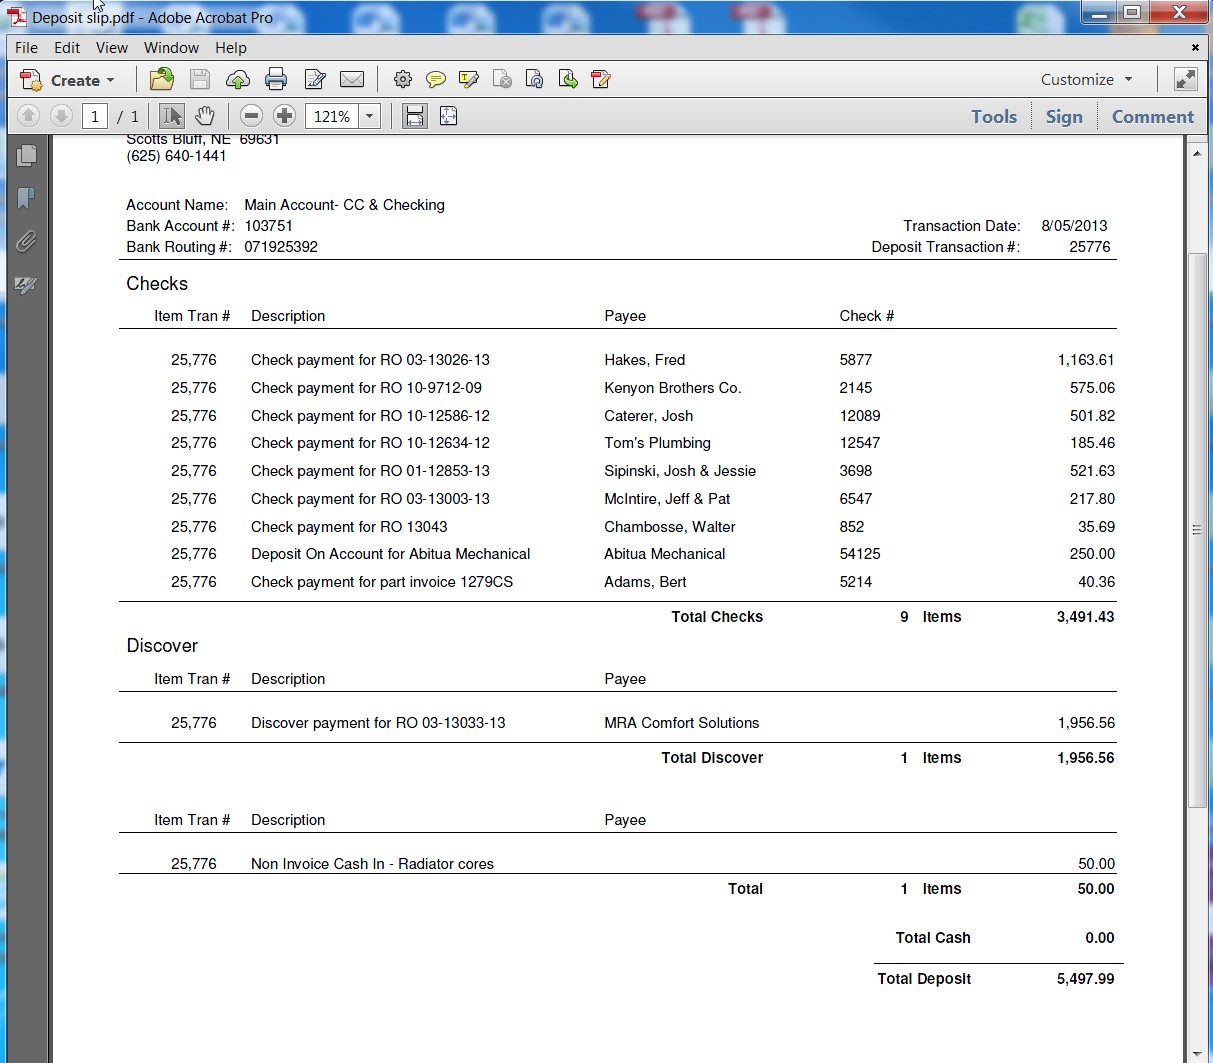Open the Edit menu
The width and height of the screenshot is (1213, 1063).
click(67, 47)
